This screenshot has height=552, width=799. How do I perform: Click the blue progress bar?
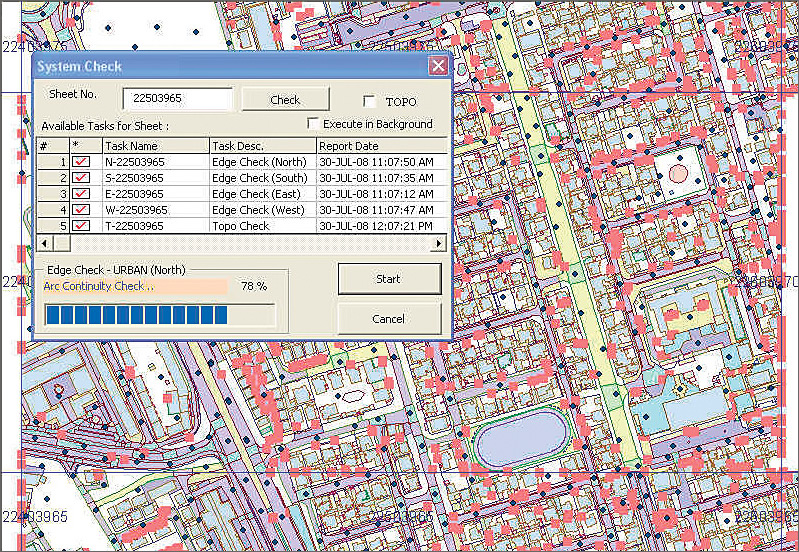point(137,316)
